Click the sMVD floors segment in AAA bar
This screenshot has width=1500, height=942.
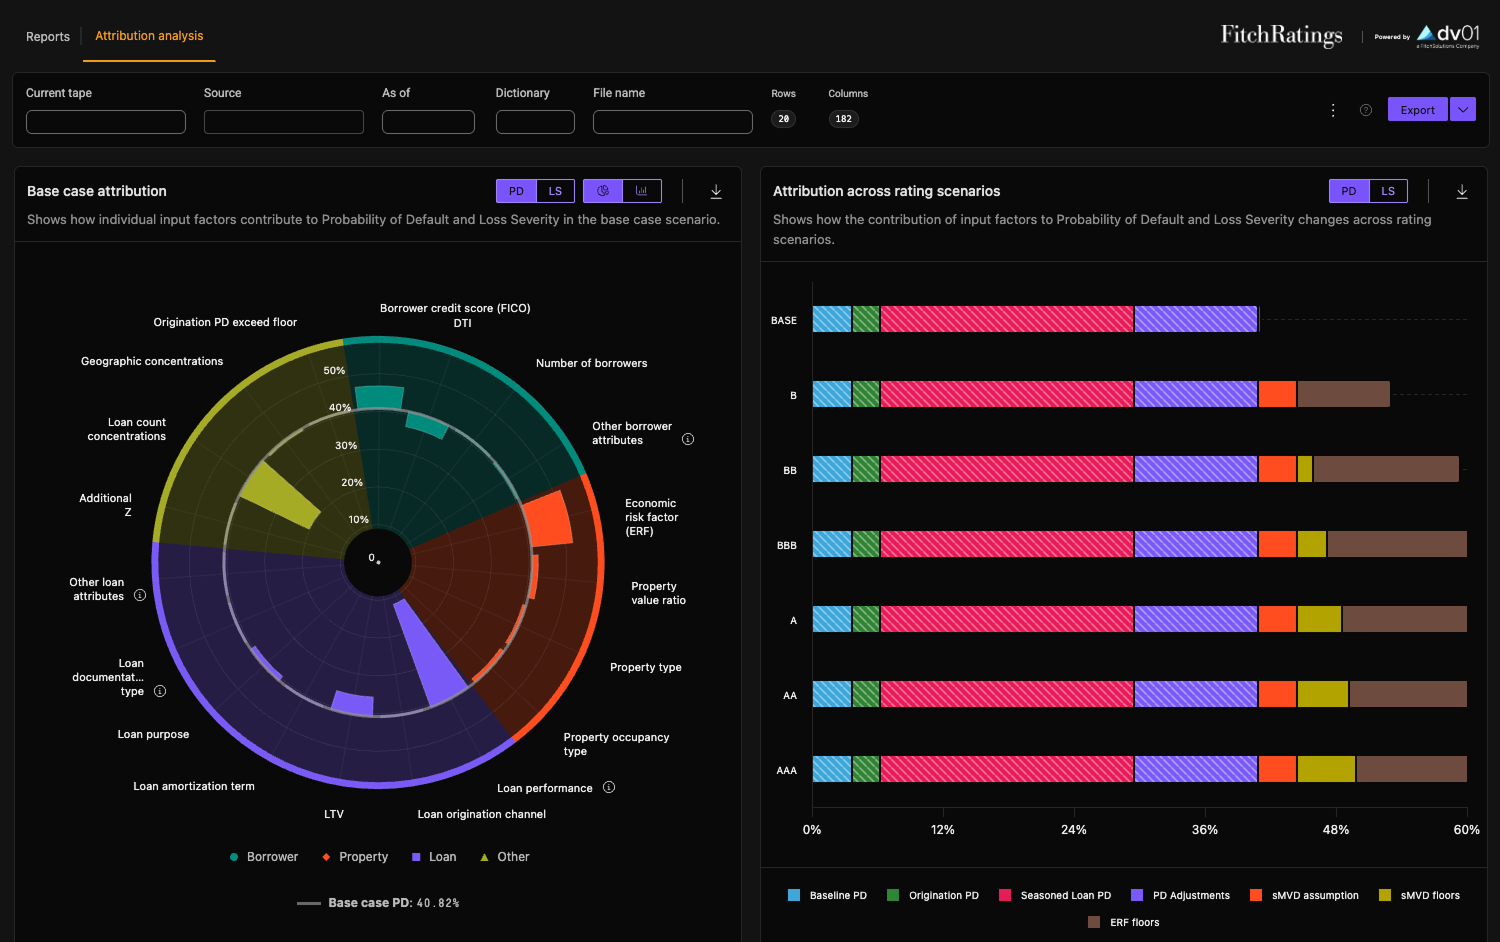(x=1326, y=769)
